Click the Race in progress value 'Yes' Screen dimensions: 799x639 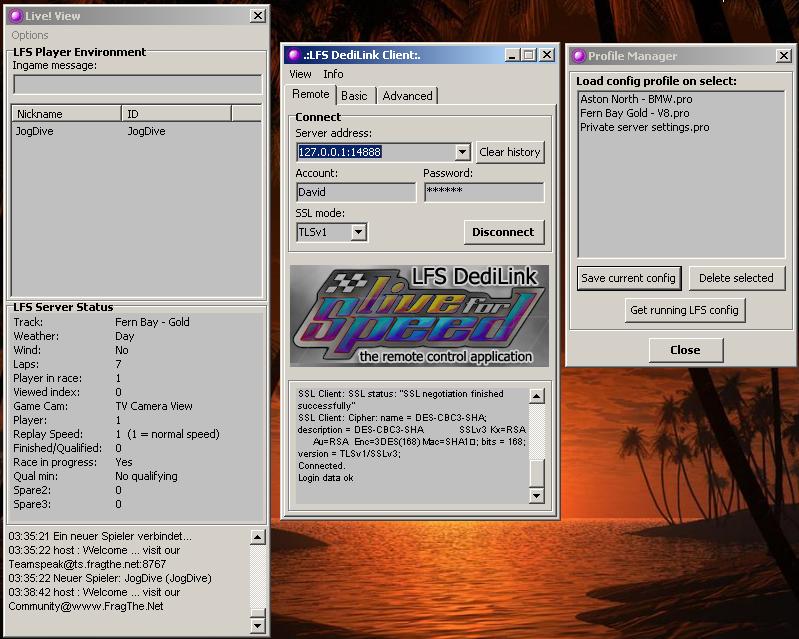click(123, 462)
